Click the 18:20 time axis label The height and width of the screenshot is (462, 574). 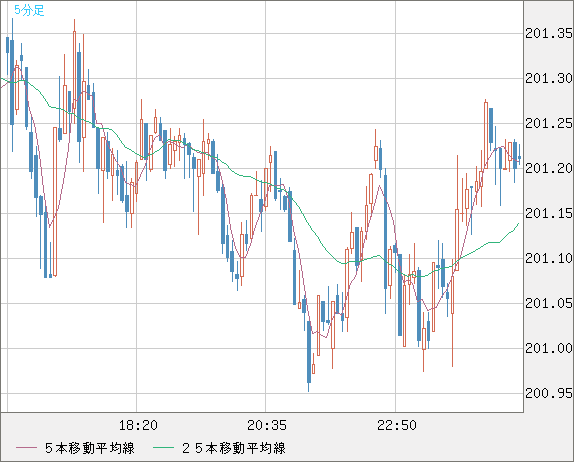tap(138, 425)
